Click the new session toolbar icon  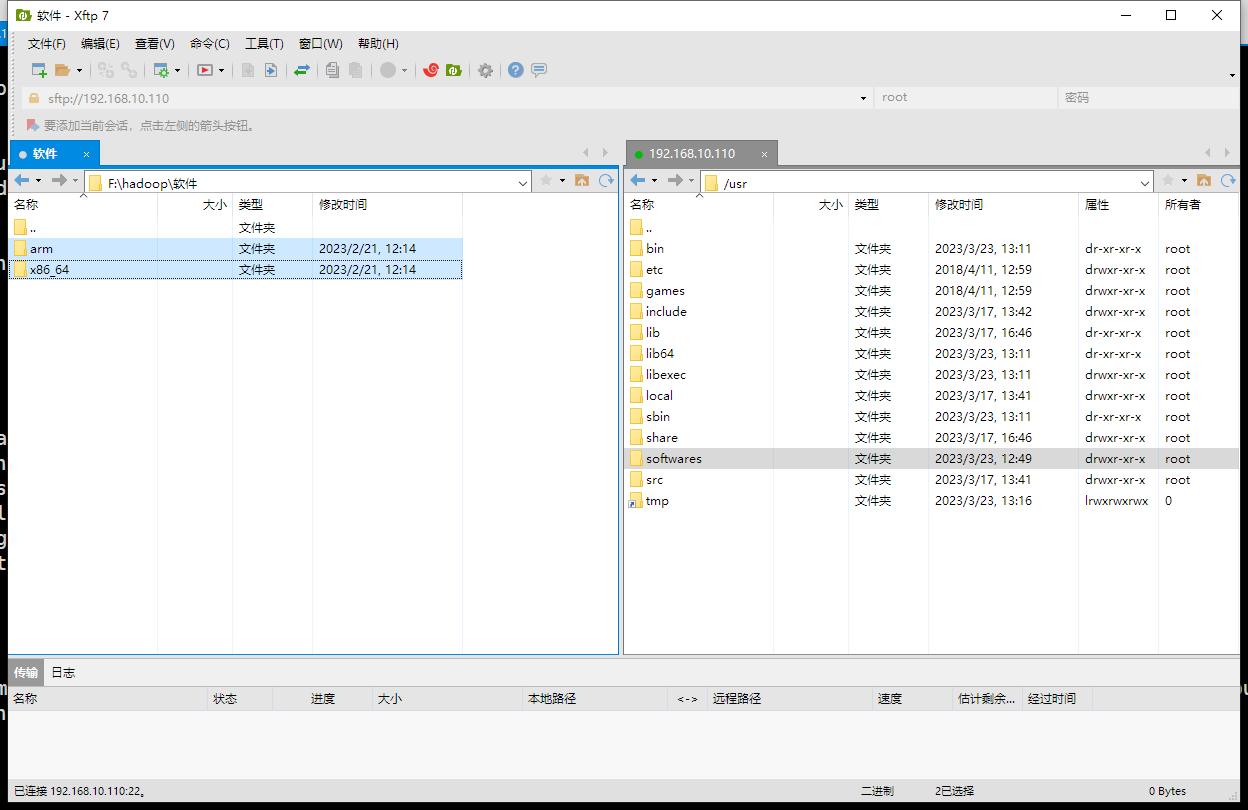click(39, 70)
